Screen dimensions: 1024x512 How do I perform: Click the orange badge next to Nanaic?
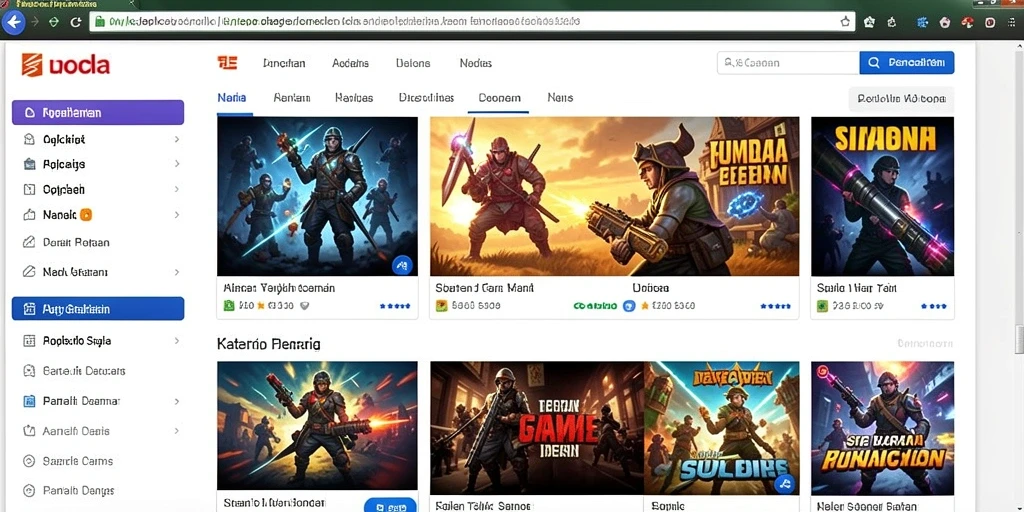tap(86, 214)
